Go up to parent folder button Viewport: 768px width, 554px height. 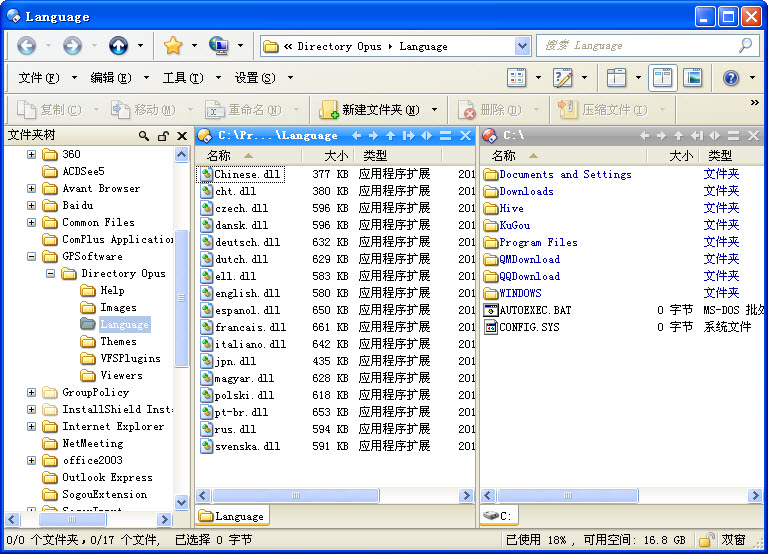118,46
